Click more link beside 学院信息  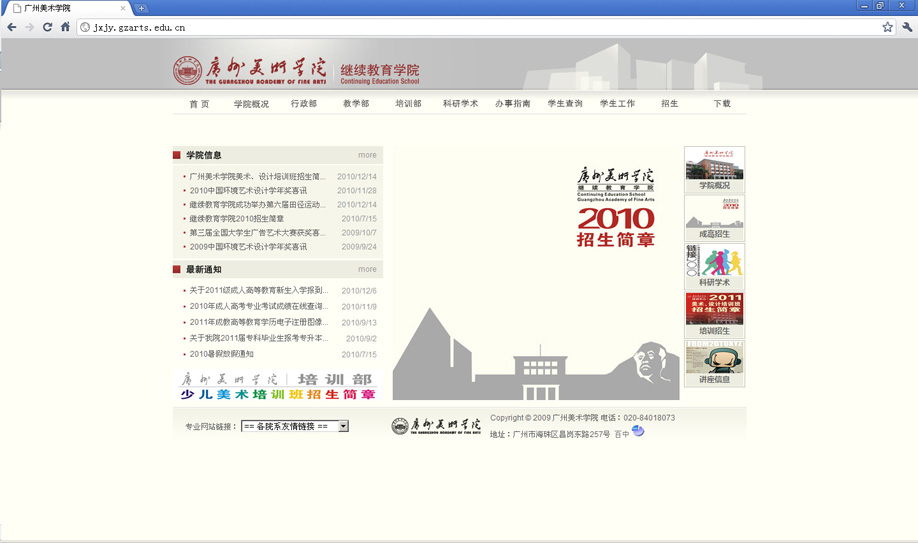(367, 155)
